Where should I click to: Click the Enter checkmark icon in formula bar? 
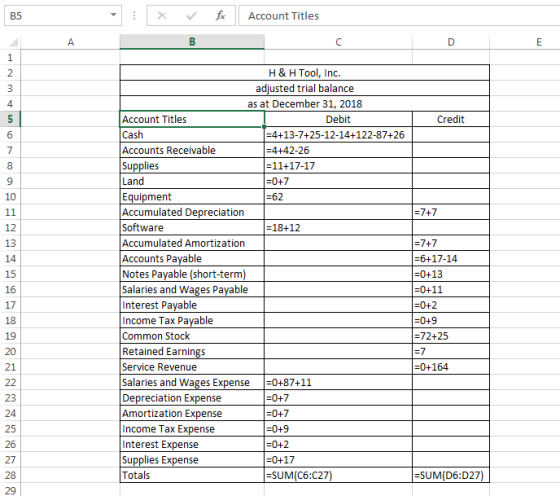[x=191, y=16]
